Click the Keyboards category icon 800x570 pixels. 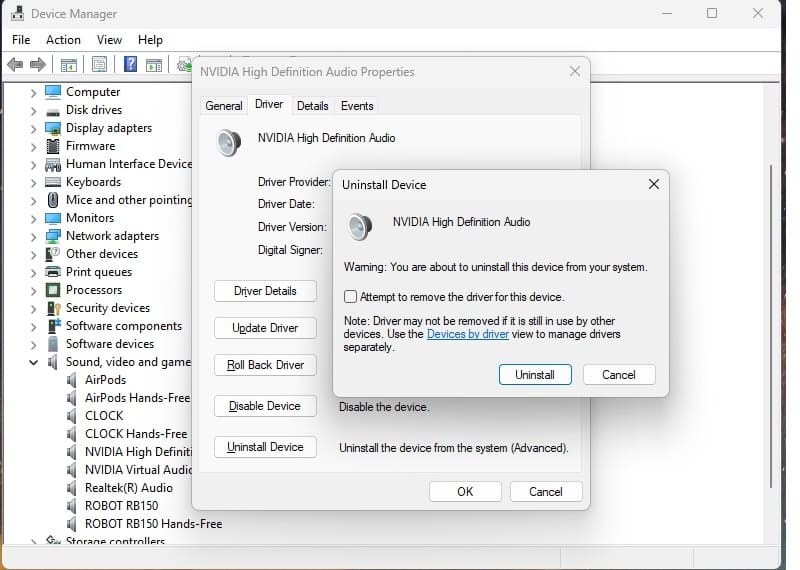[53, 182]
